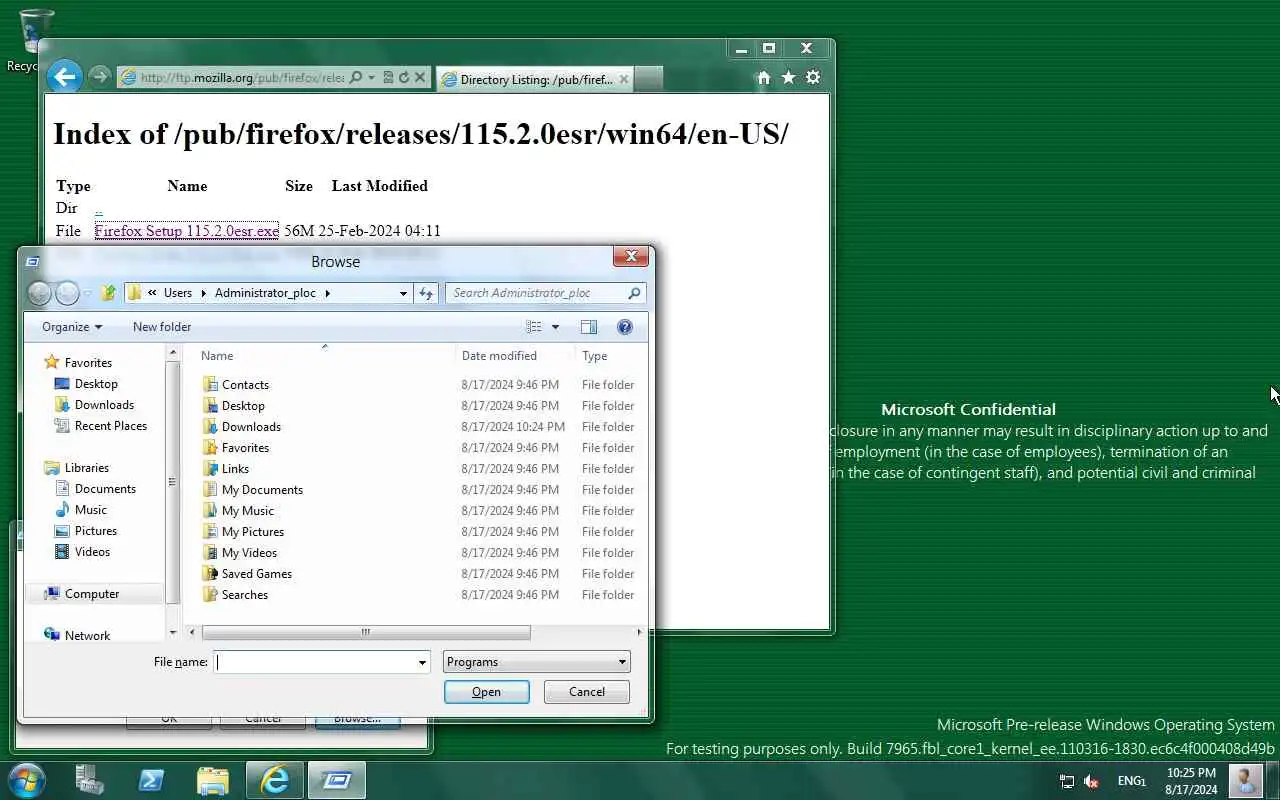Click the search magnifier in IE address bar
Viewport: 1280px width, 800px height.
(x=355, y=77)
